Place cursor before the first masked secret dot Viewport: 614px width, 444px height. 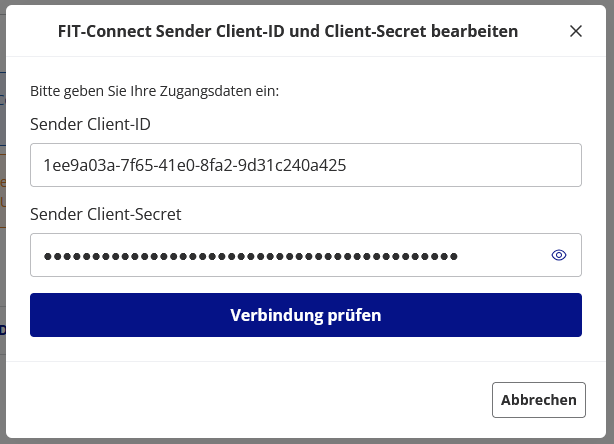43,255
